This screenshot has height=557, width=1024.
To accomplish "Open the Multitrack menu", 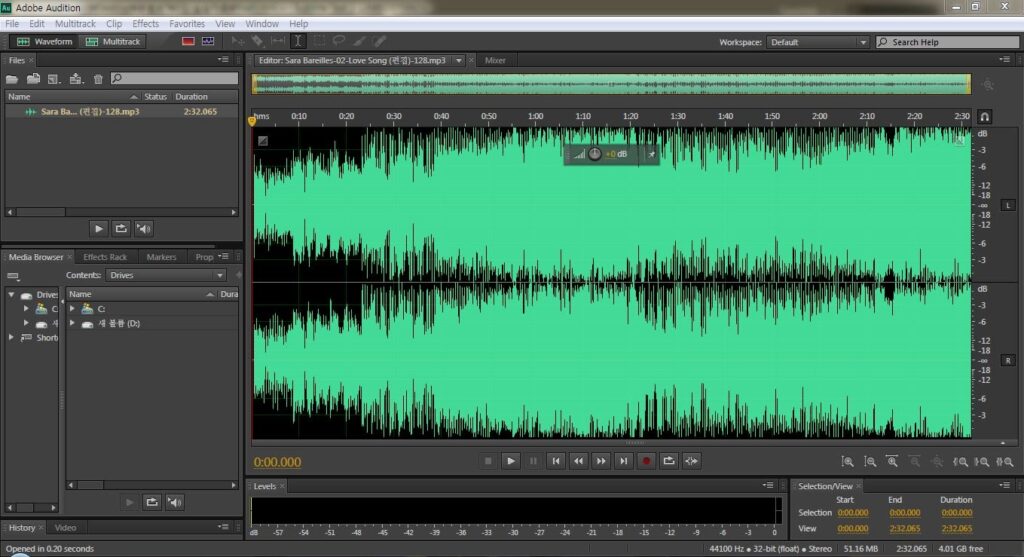I will pyautogui.click(x=75, y=24).
